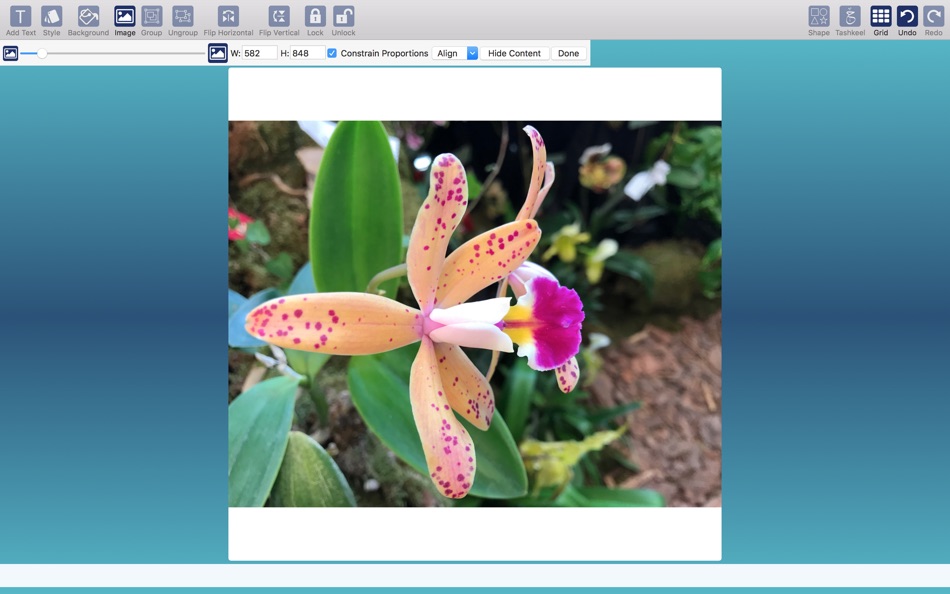Click the Tashkeel icon
Viewport: 950px width, 594px height.
click(x=849, y=18)
